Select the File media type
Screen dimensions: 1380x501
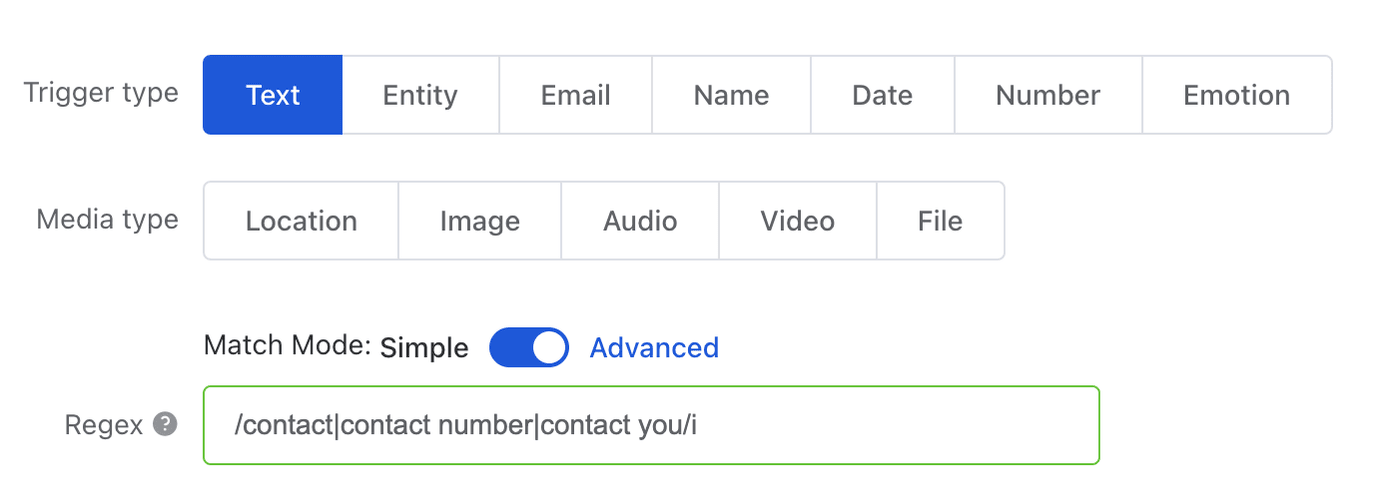point(940,221)
